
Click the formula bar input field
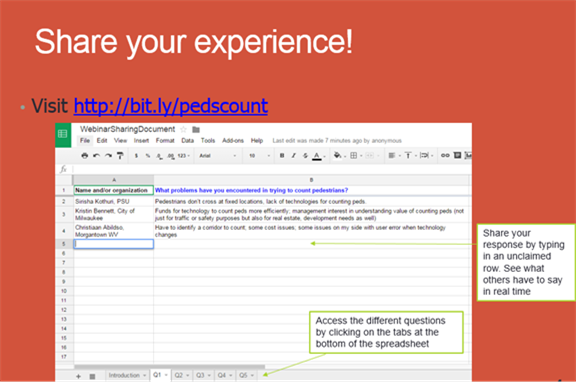click(272, 169)
